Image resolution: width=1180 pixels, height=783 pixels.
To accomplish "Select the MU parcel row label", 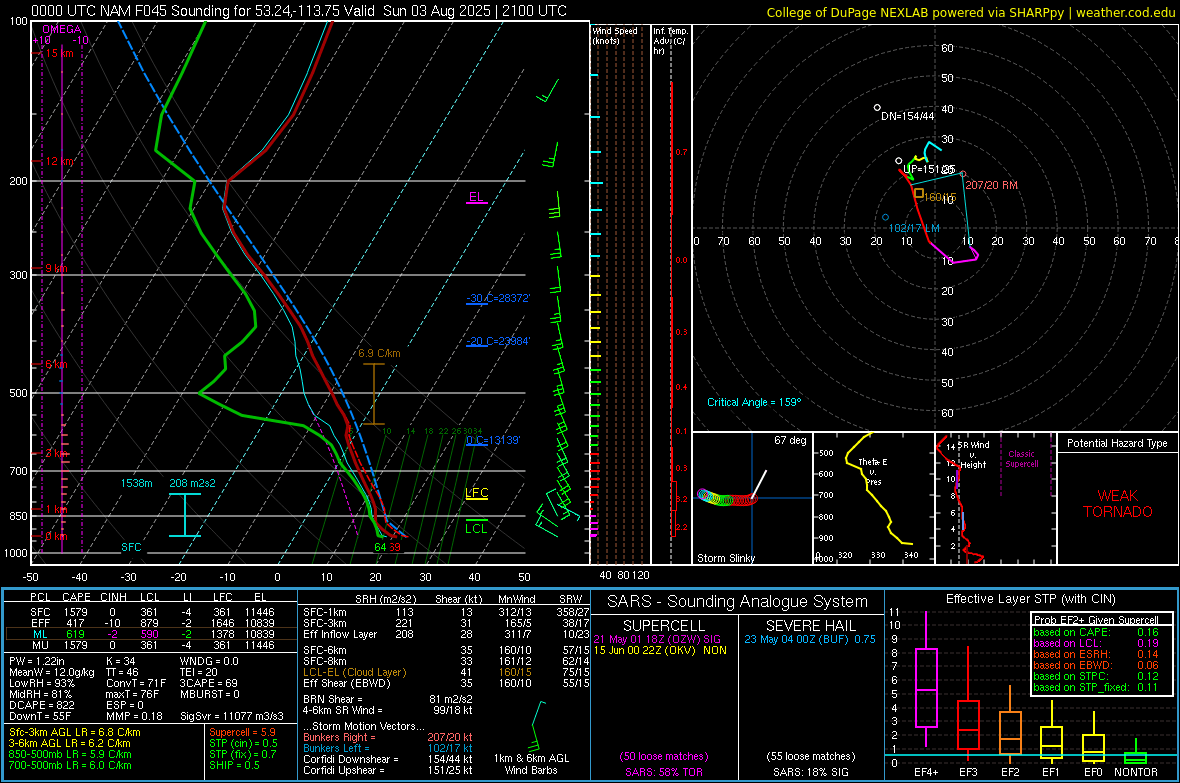I will (x=40, y=645).
